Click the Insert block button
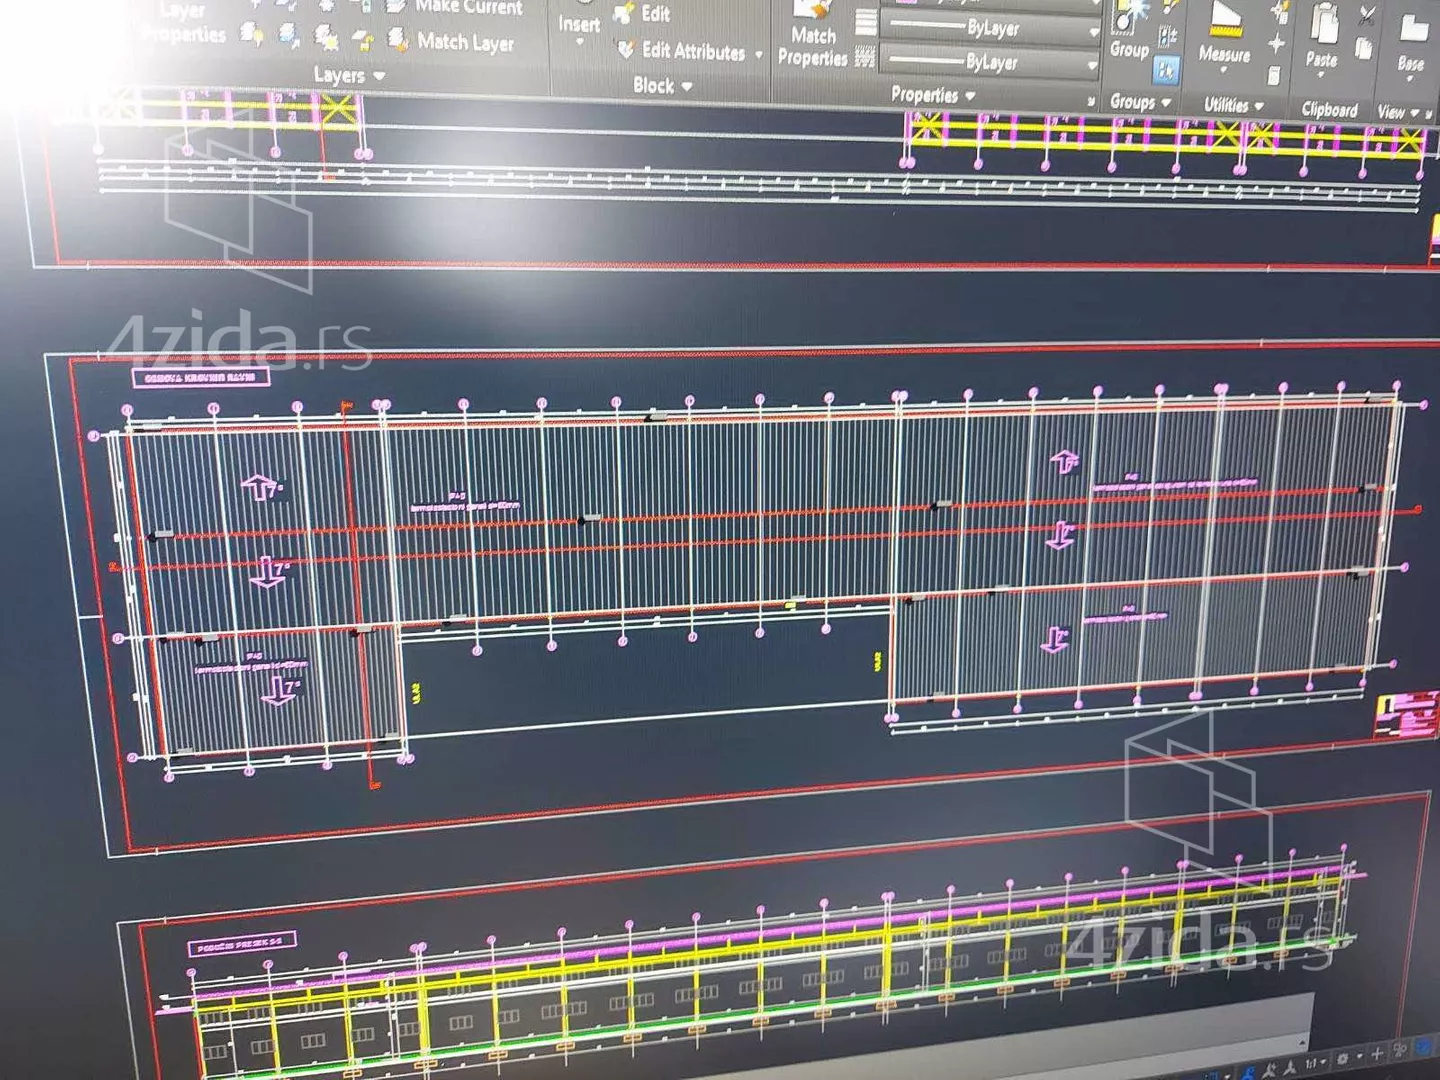 (x=579, y=24)
